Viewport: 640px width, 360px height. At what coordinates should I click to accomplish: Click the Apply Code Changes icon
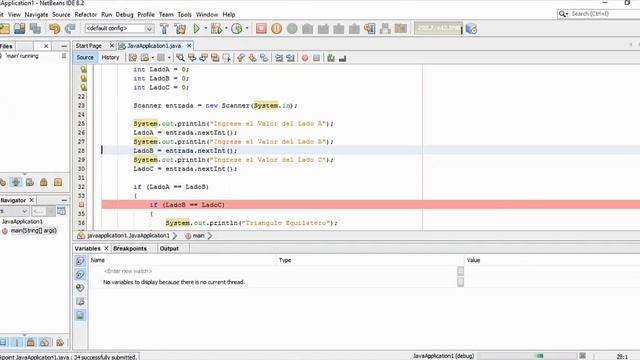tap(370, 29)
